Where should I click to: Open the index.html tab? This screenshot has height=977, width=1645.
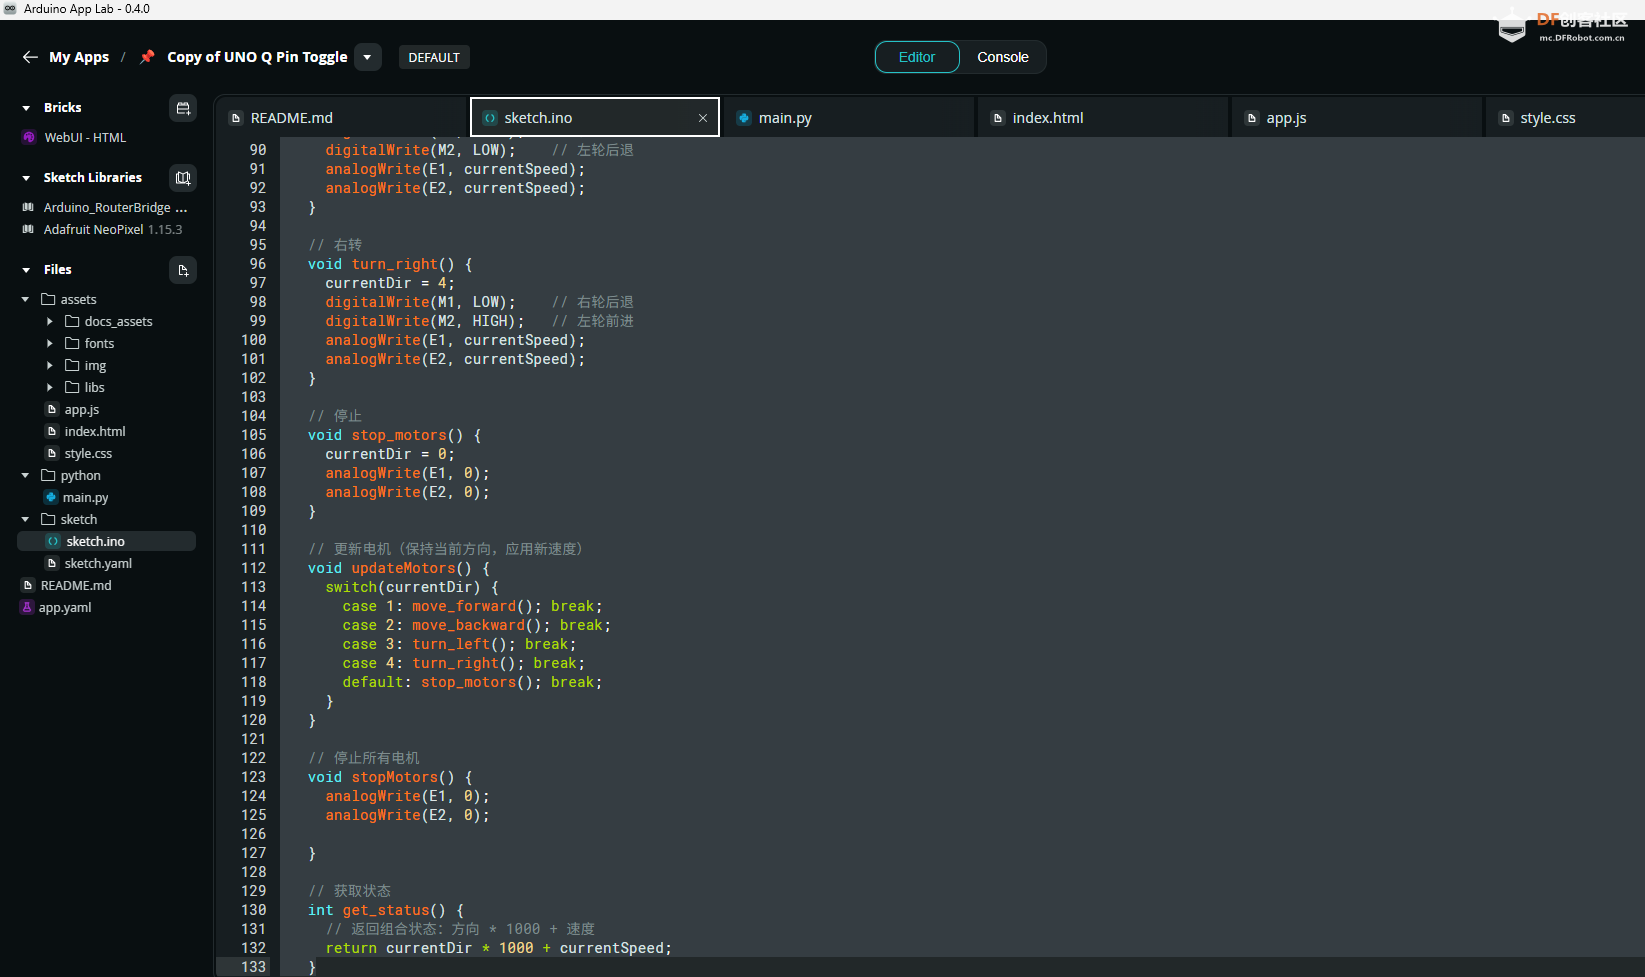1047,118
